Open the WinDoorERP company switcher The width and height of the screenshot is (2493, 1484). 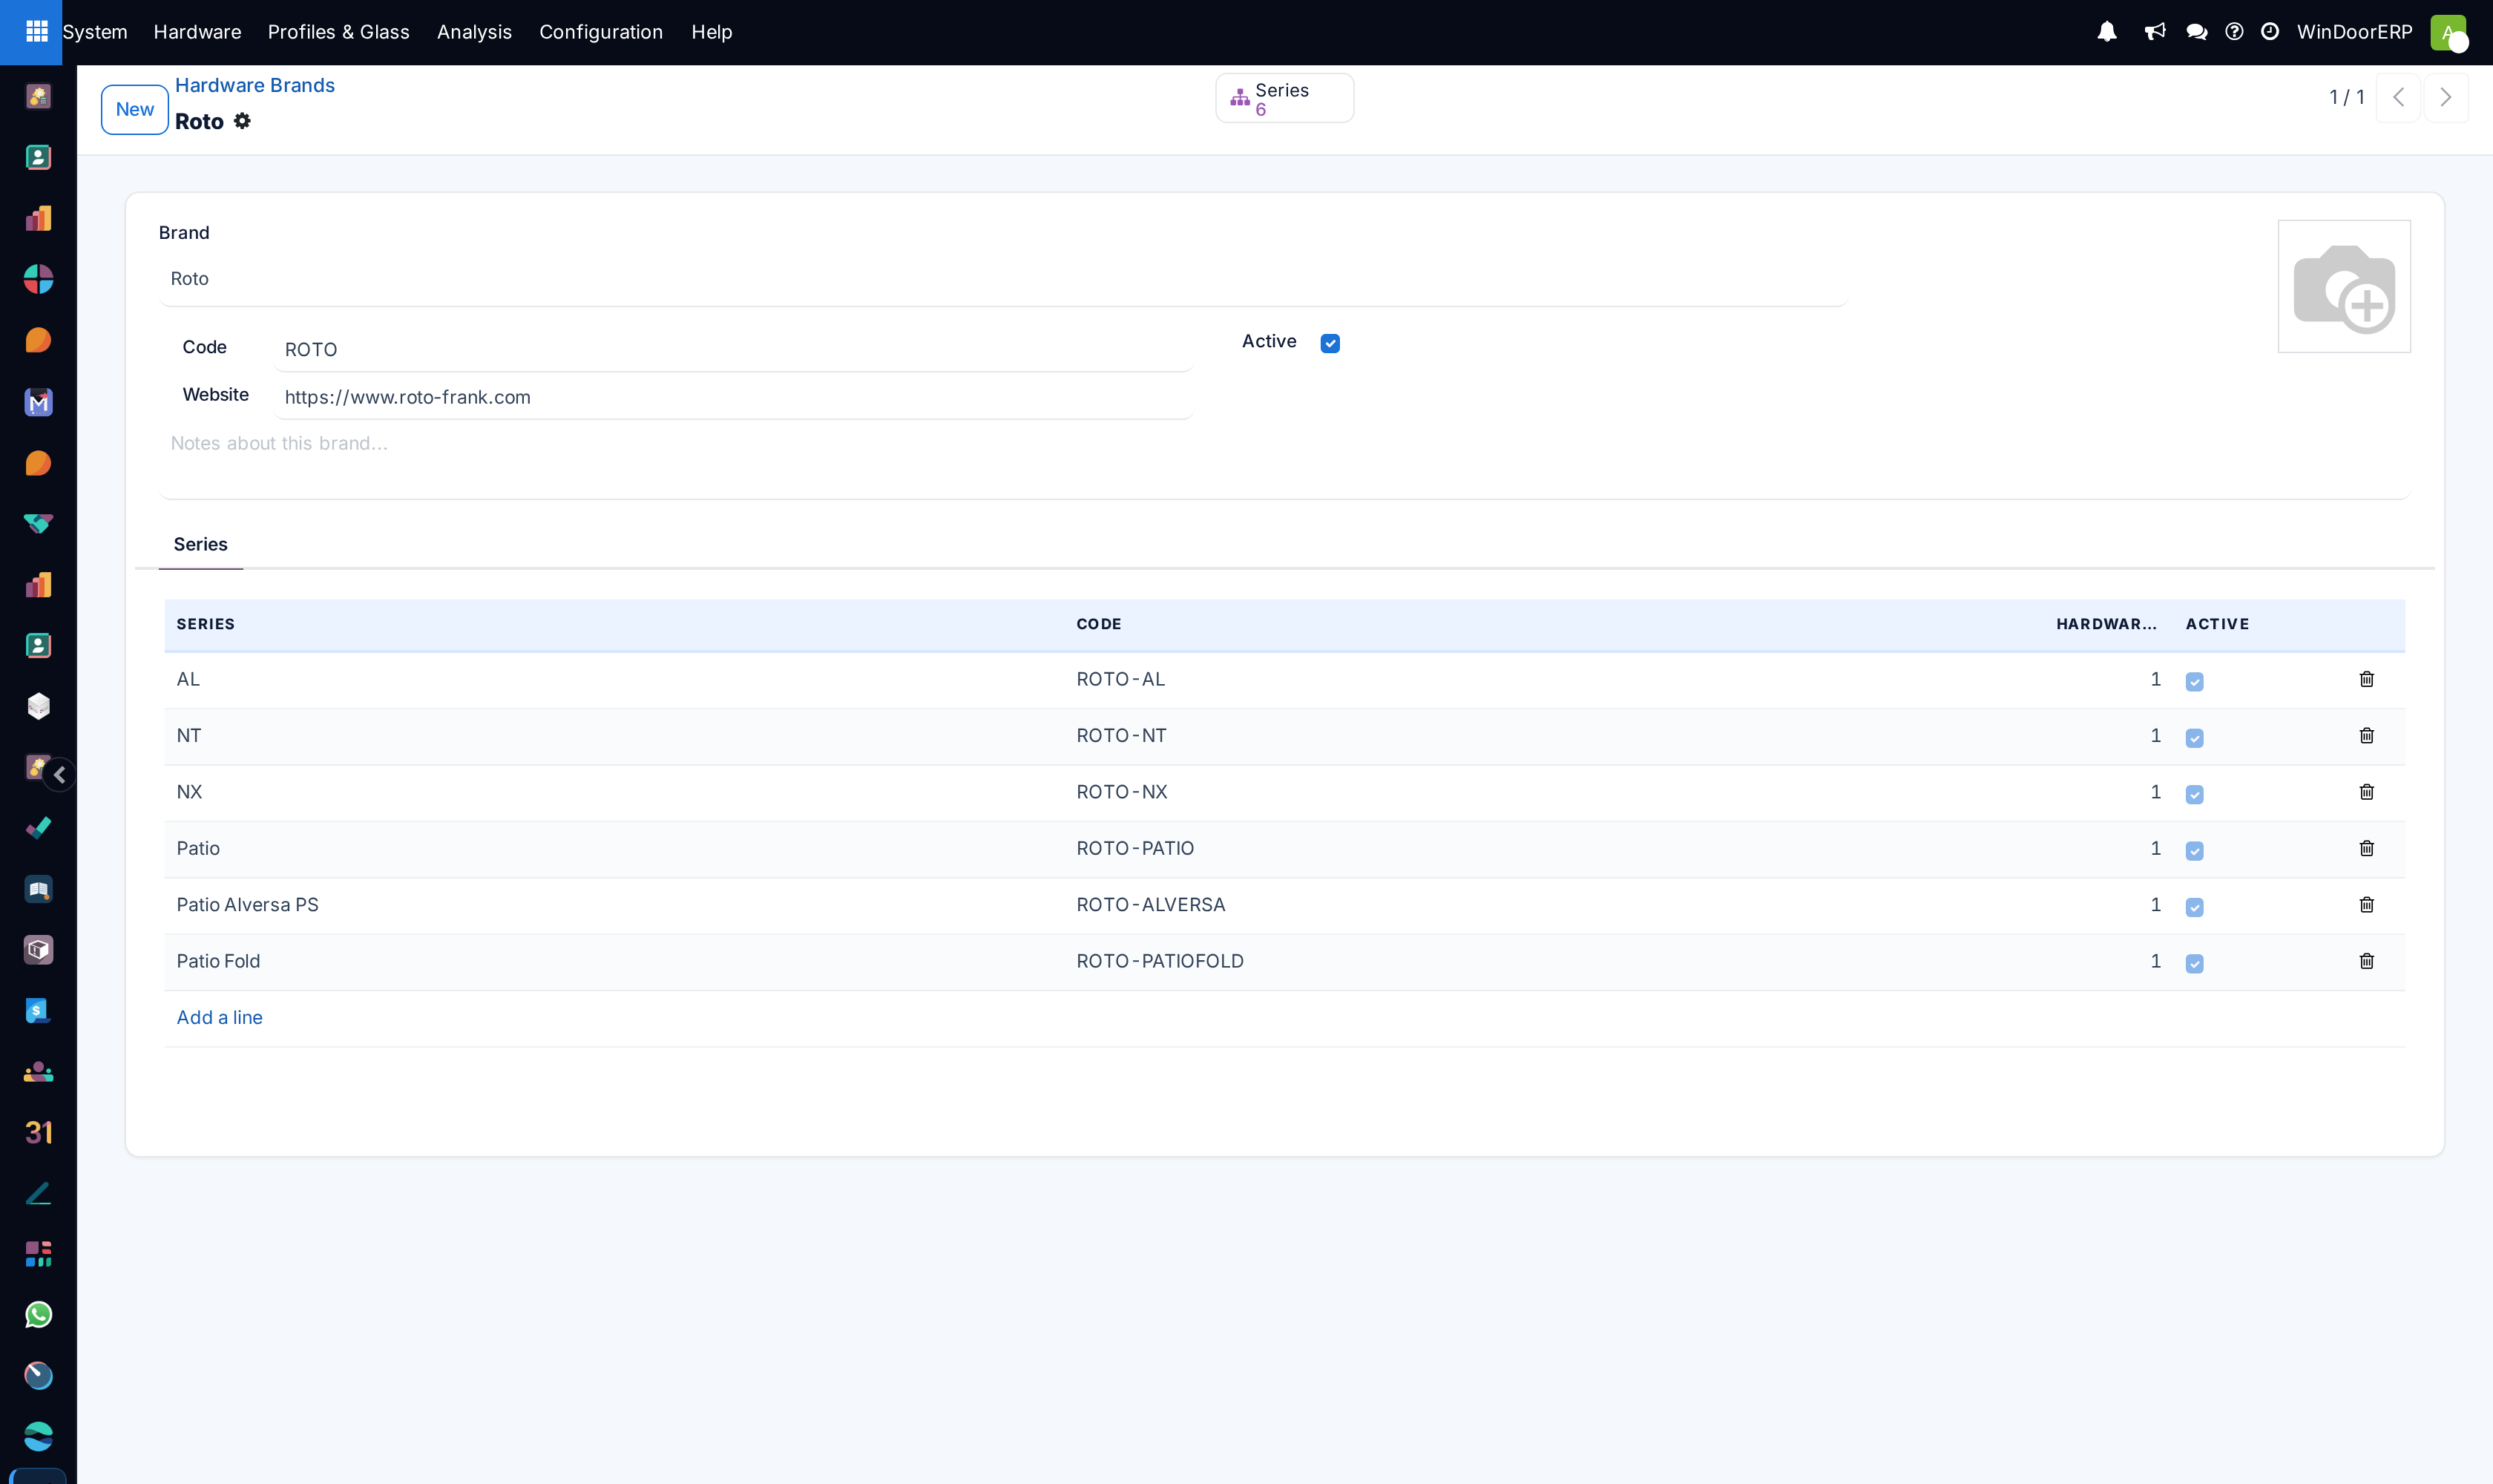click(x=2354, y=32)
